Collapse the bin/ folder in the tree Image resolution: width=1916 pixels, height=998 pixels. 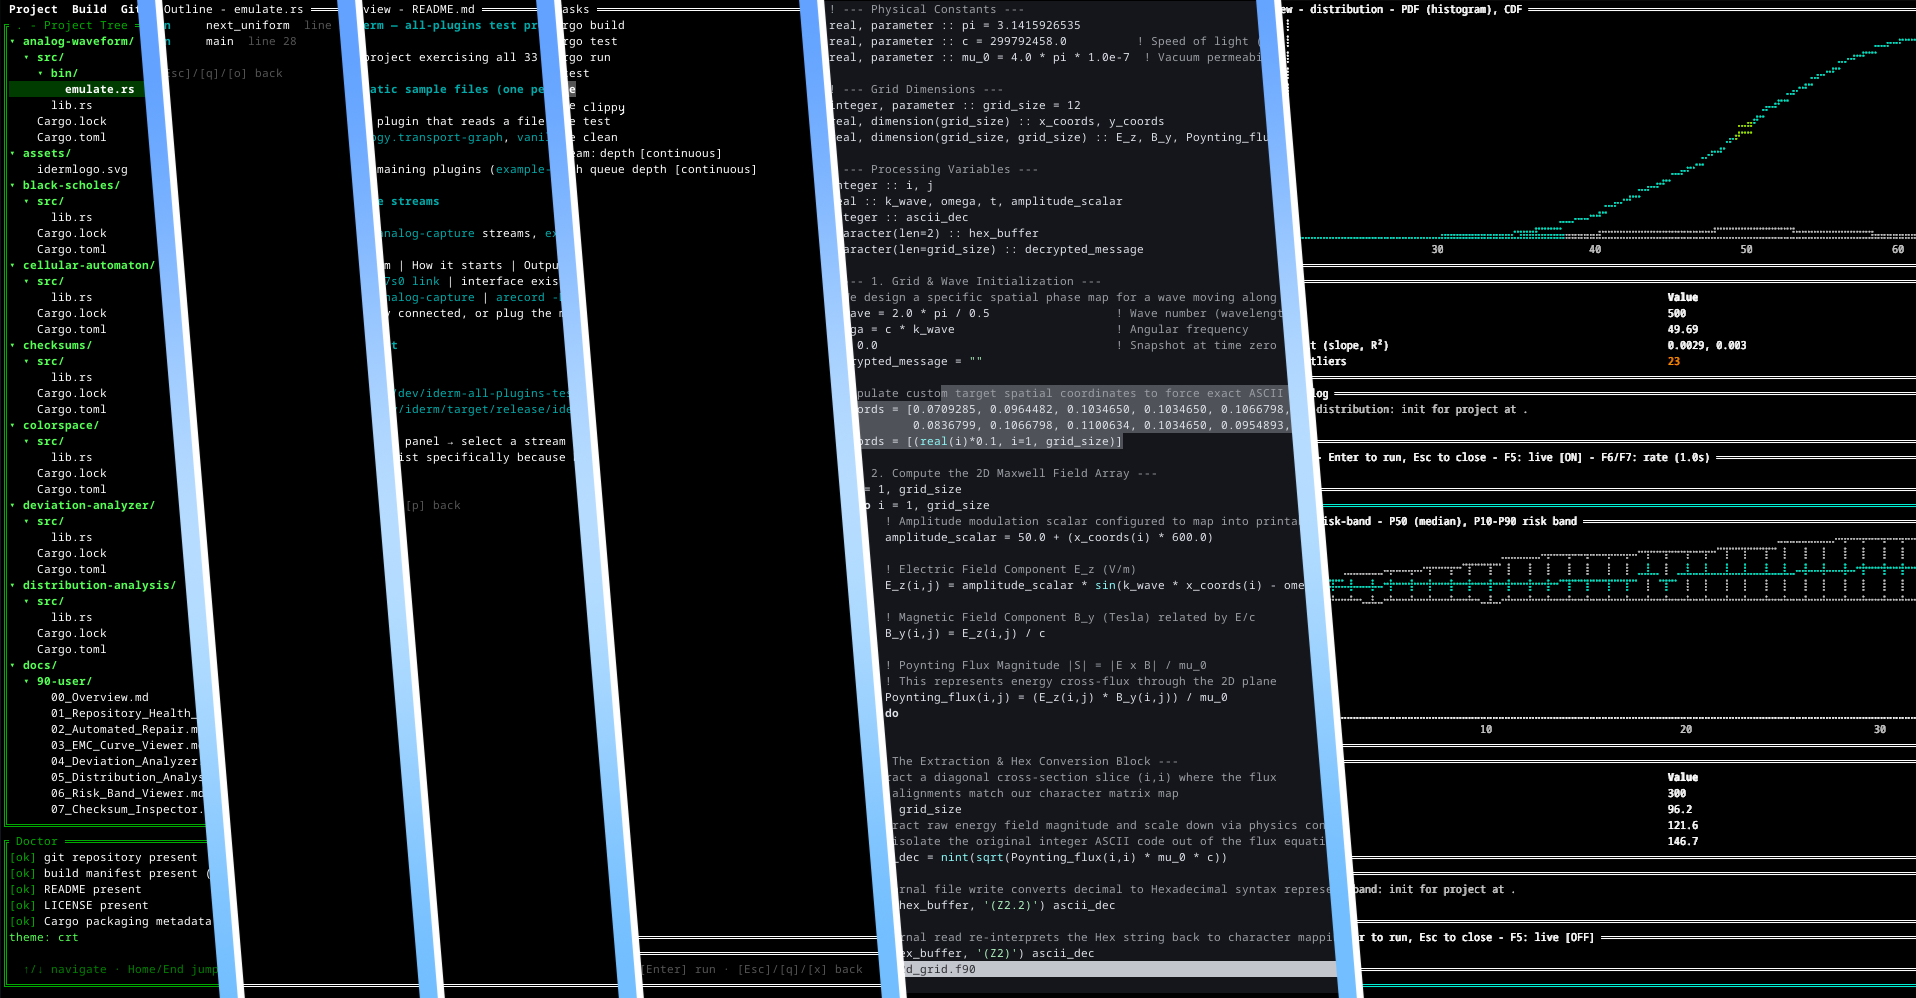point(41,73)
